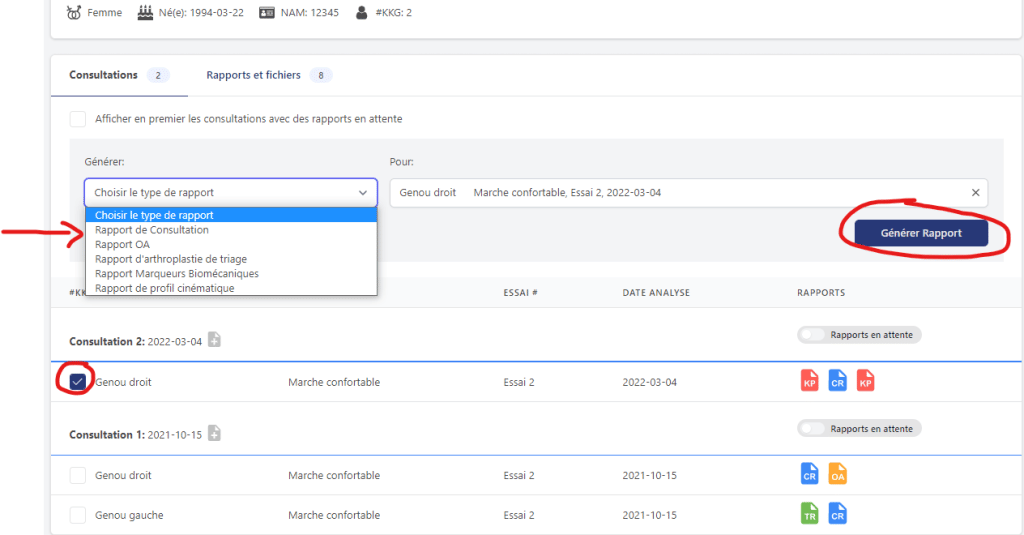Clear the Pour field with the X
1024x535 pixels.
coord(975,193)
